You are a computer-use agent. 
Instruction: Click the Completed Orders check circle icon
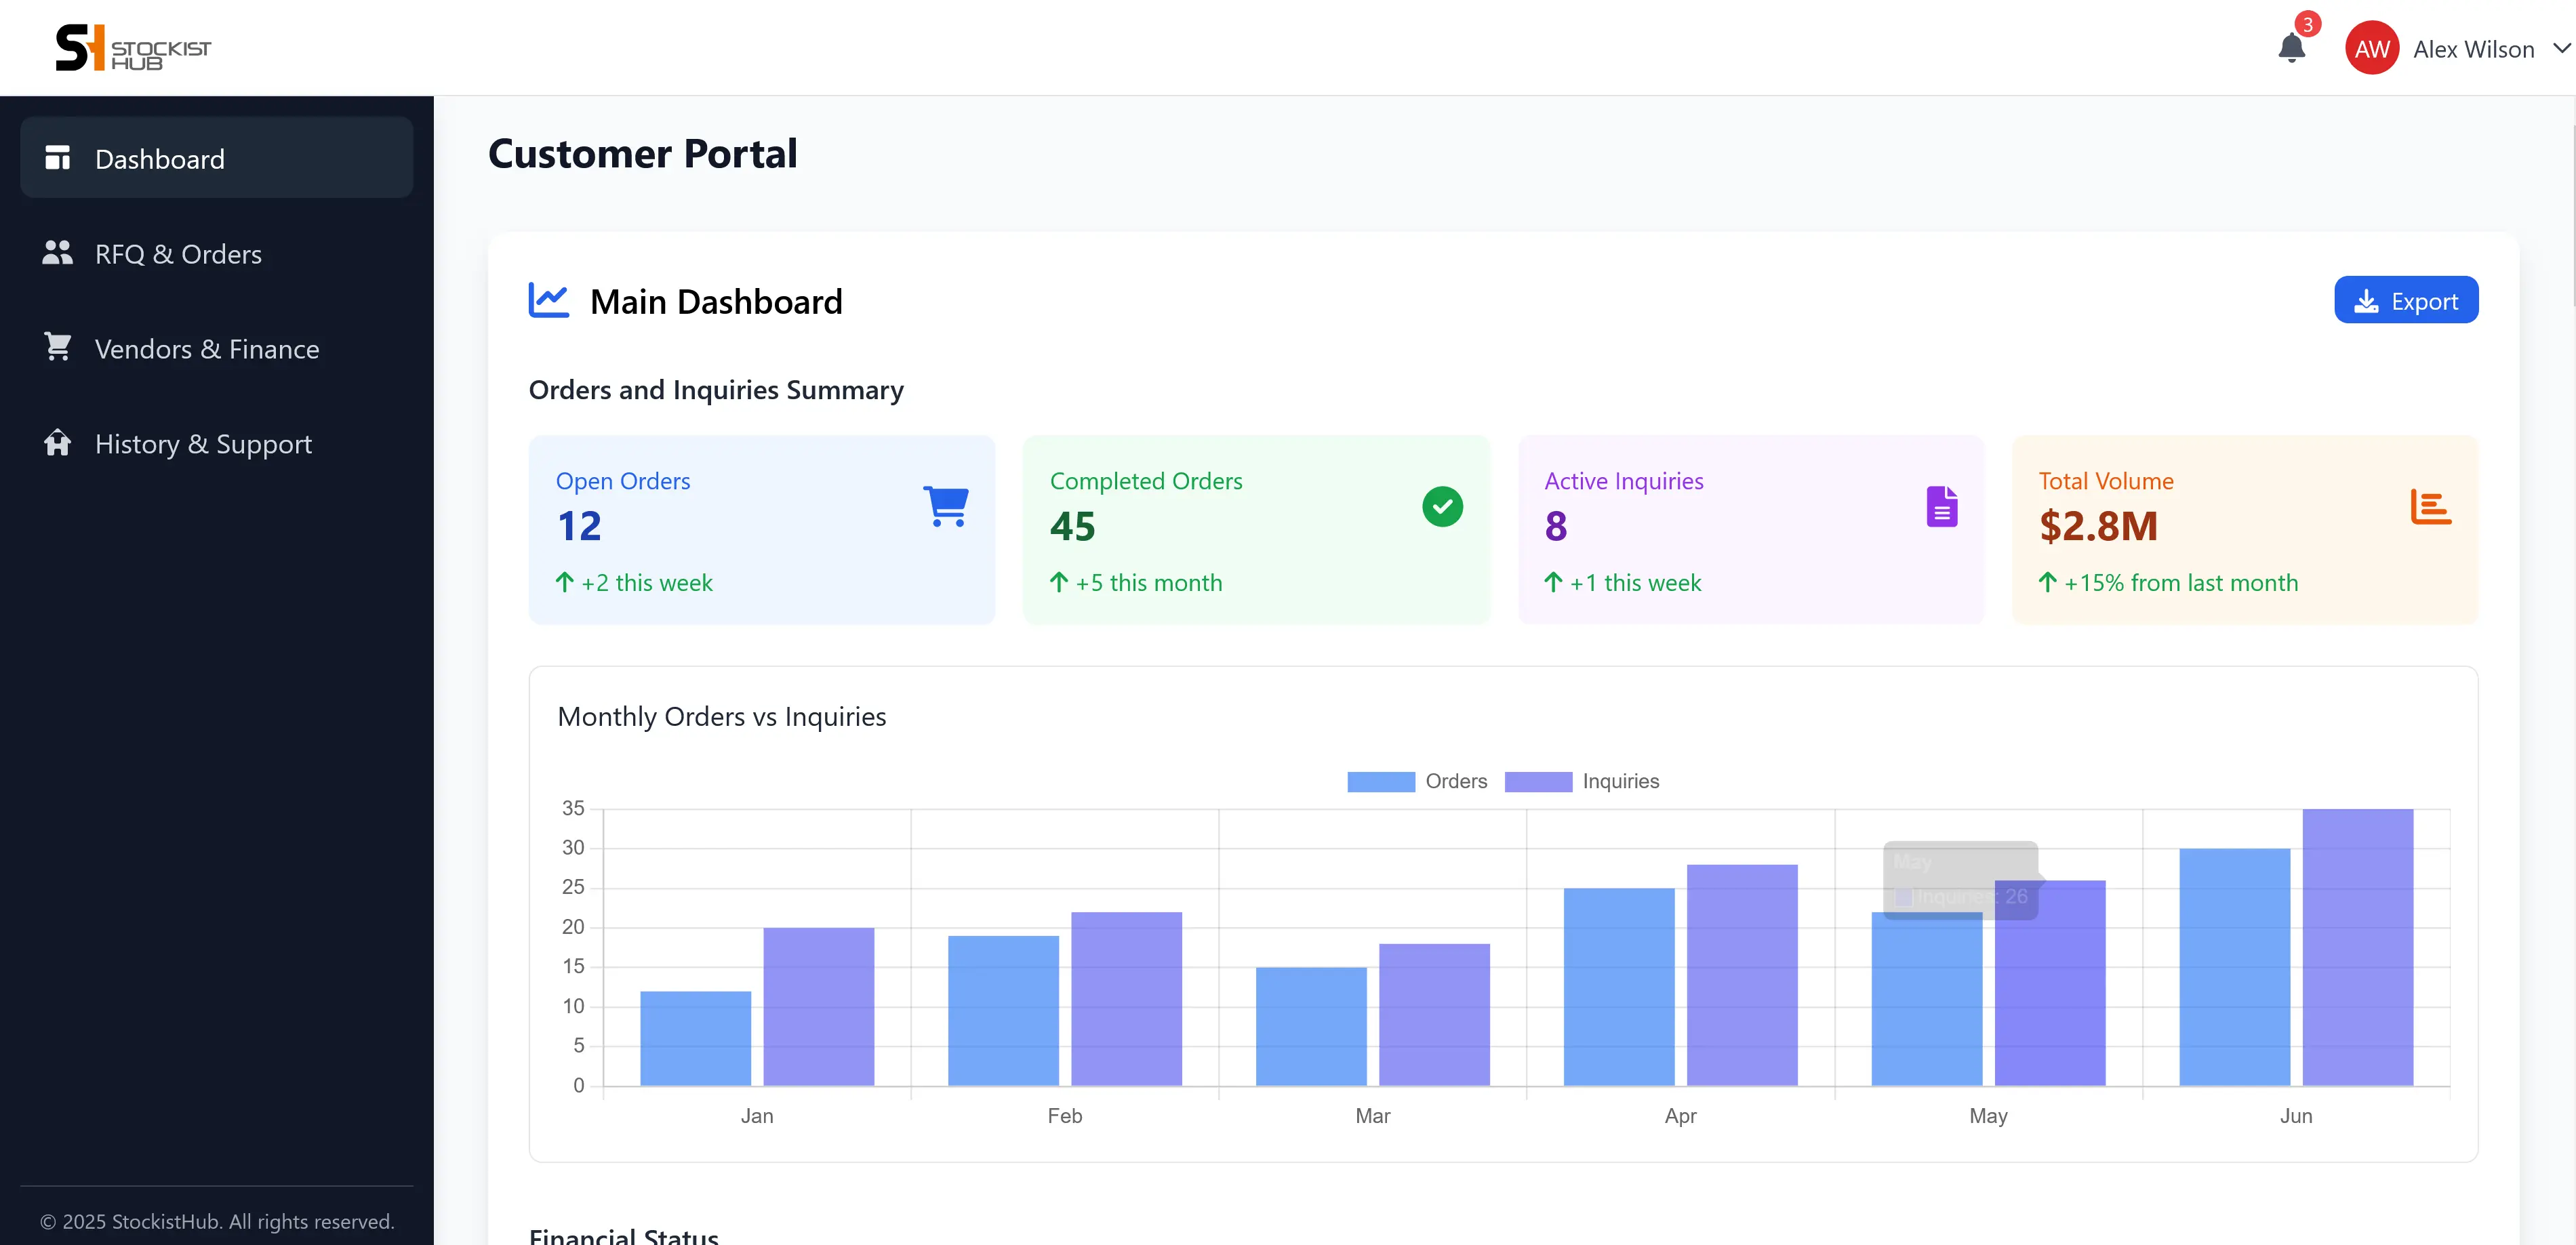[1442, 506]
